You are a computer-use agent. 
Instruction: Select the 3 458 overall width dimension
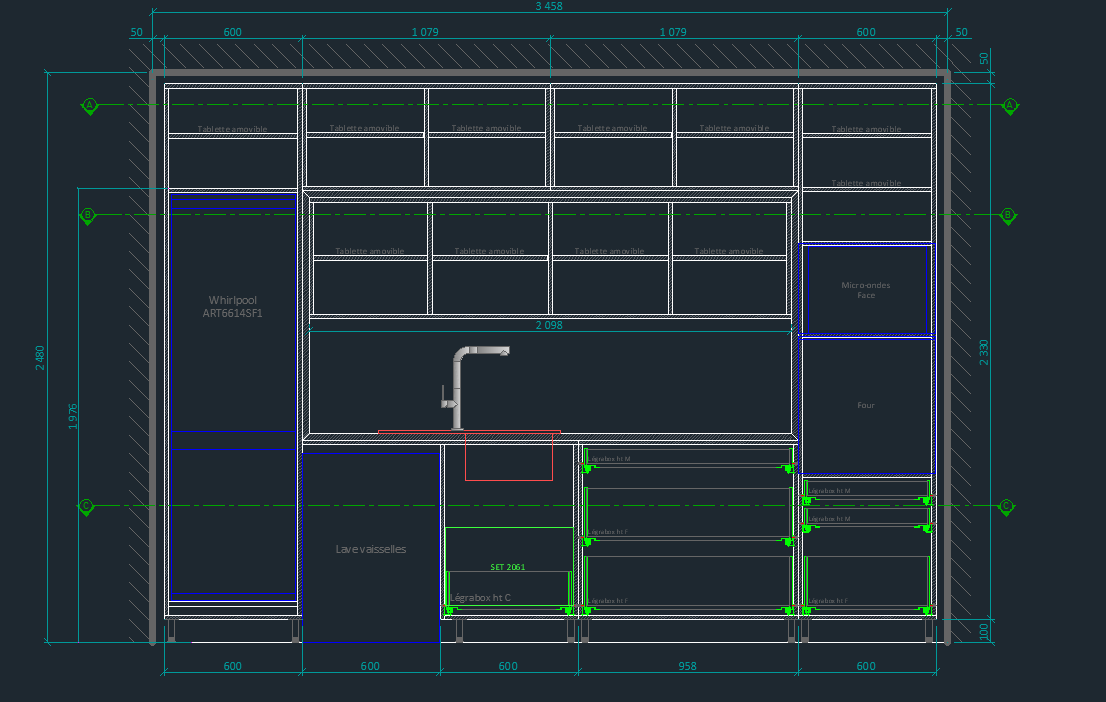click(x=549, y=7)
